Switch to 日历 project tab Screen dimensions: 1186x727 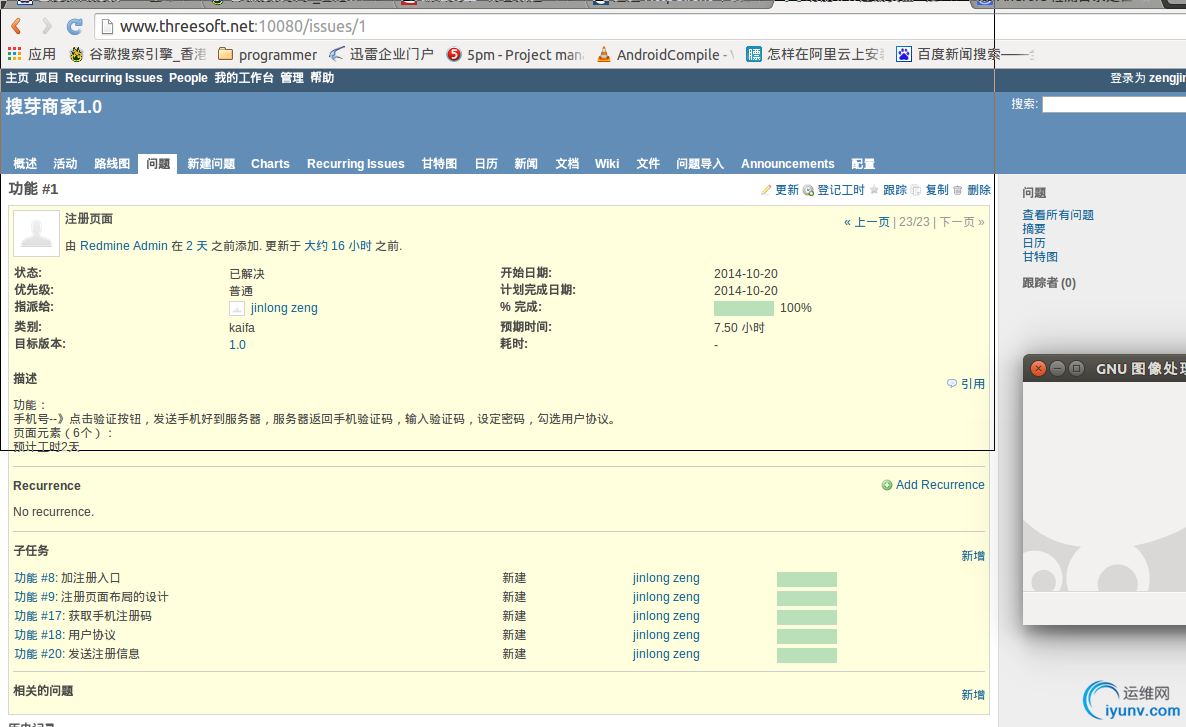point(486,163)
